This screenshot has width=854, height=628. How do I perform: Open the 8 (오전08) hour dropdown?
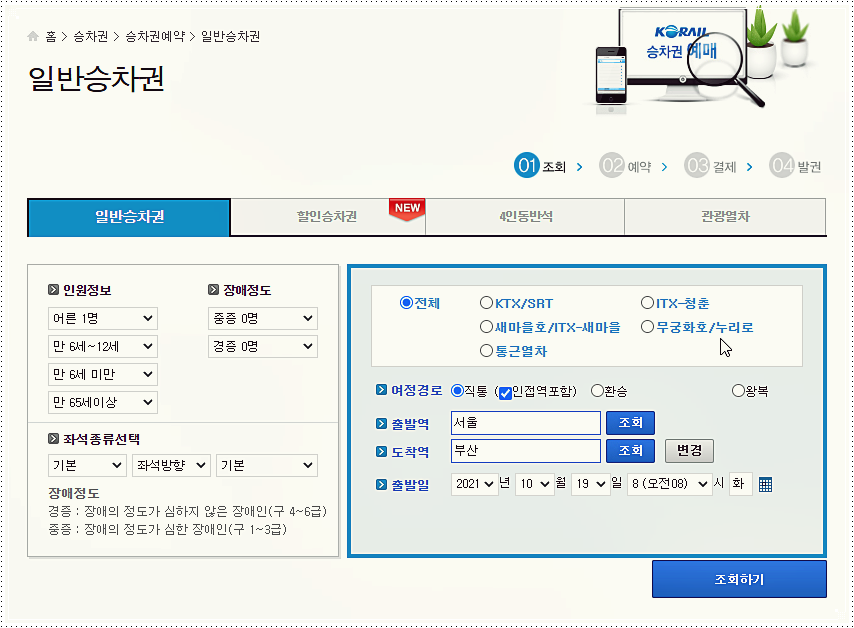670,484
